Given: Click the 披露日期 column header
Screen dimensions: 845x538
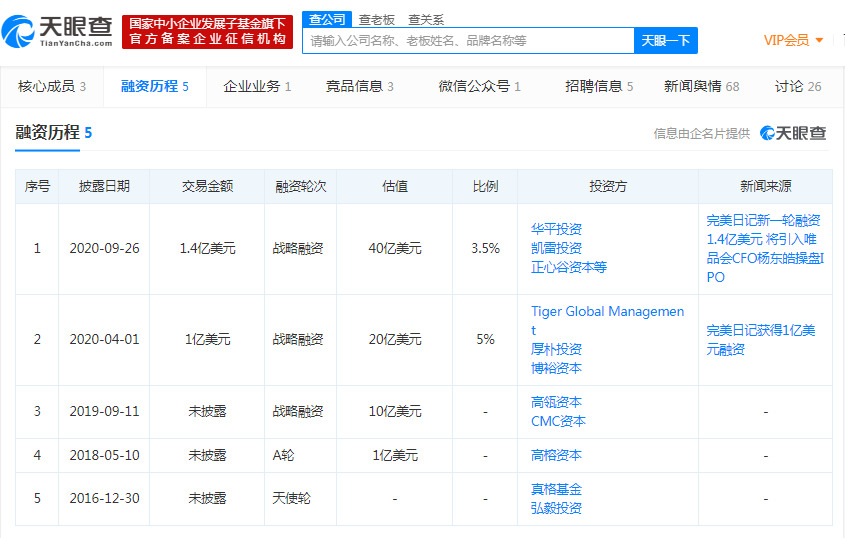Looking at the screenshot, I should coord(104,187).
